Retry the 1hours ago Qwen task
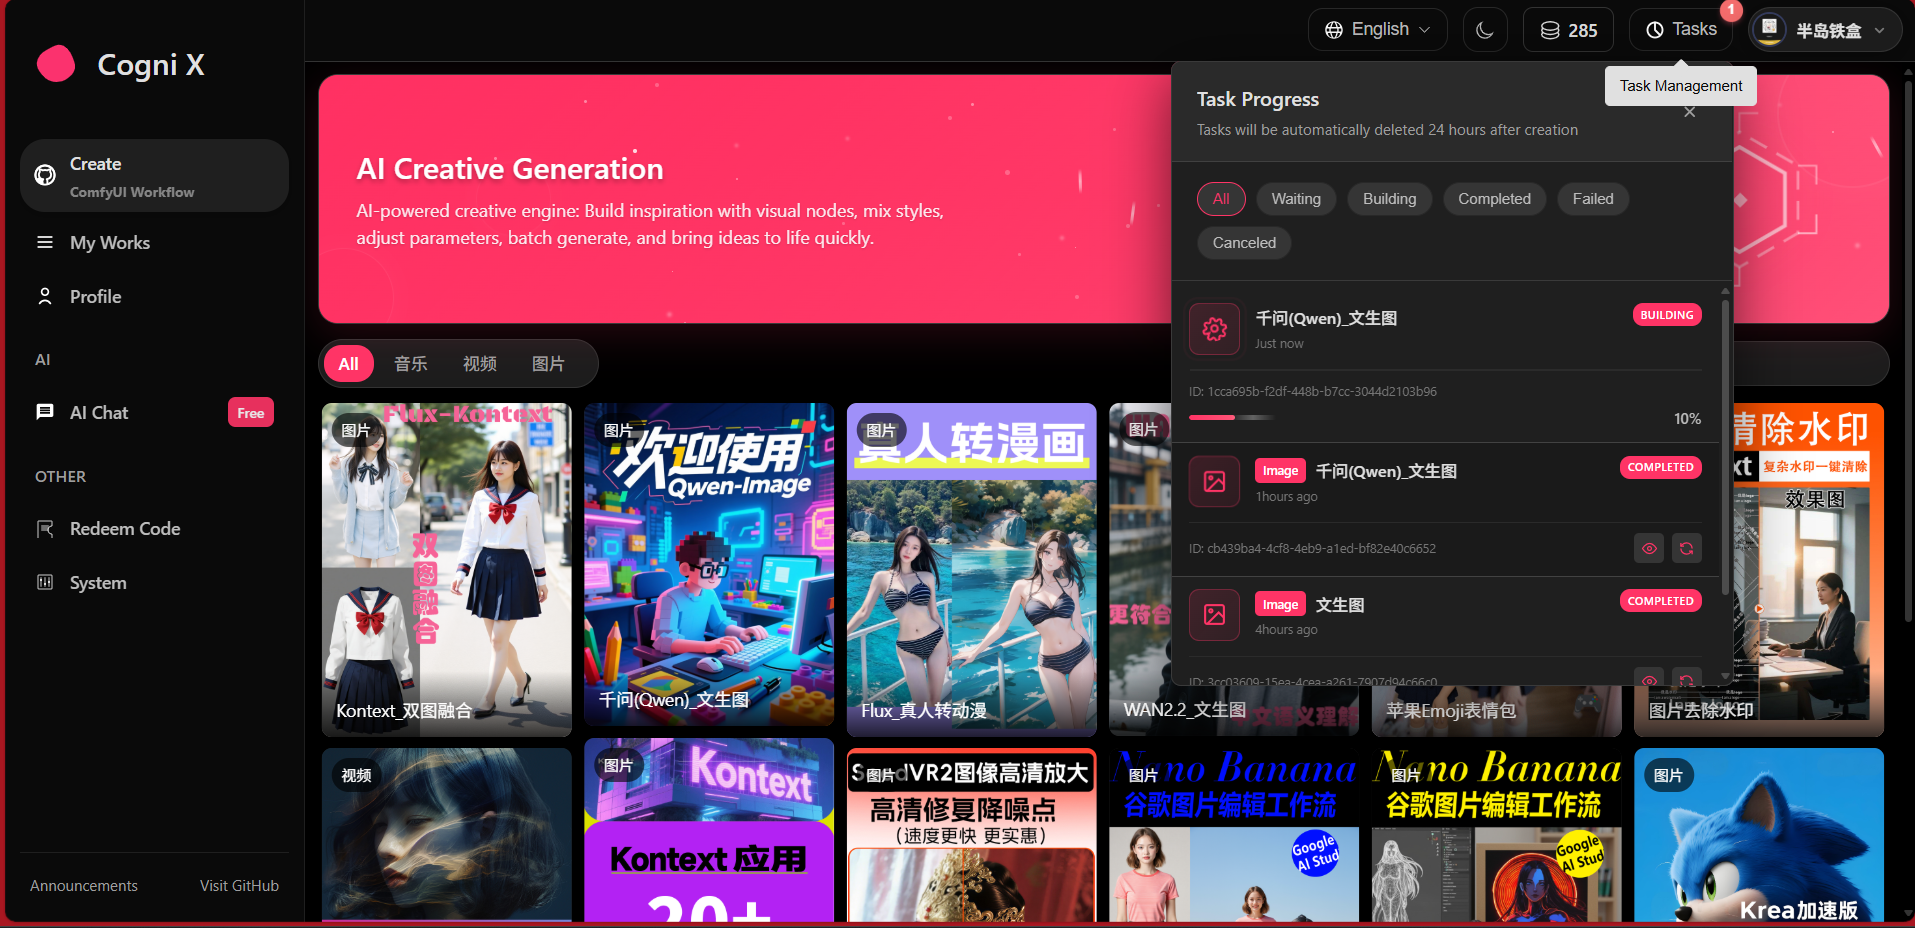 [x=1686, y=548]
